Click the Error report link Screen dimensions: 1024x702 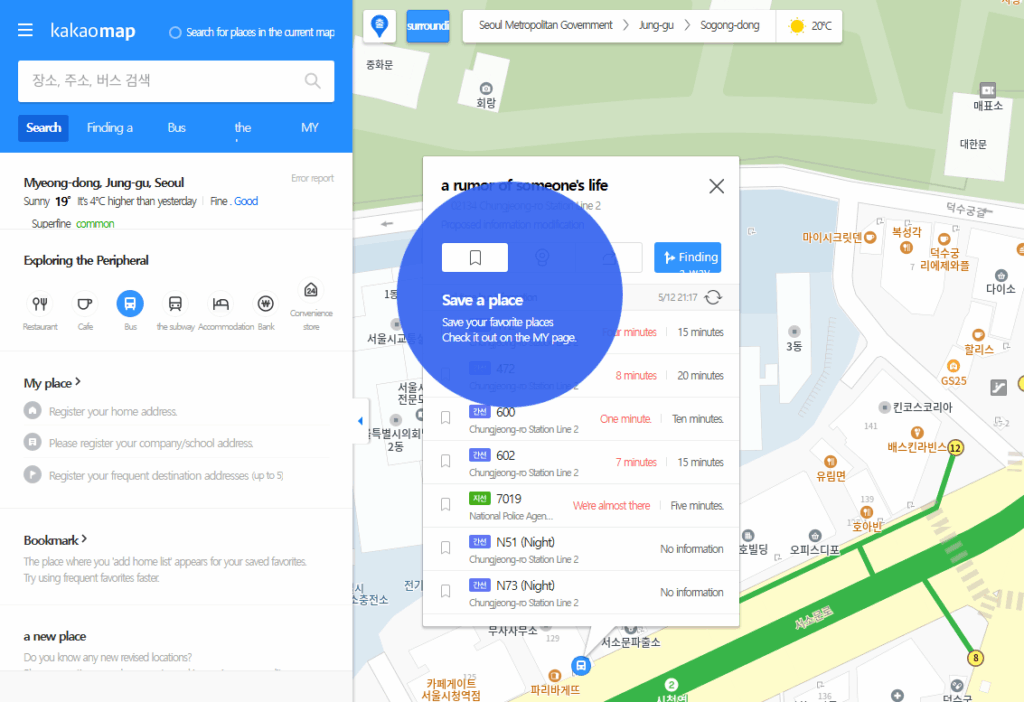(x=312, y=178)
